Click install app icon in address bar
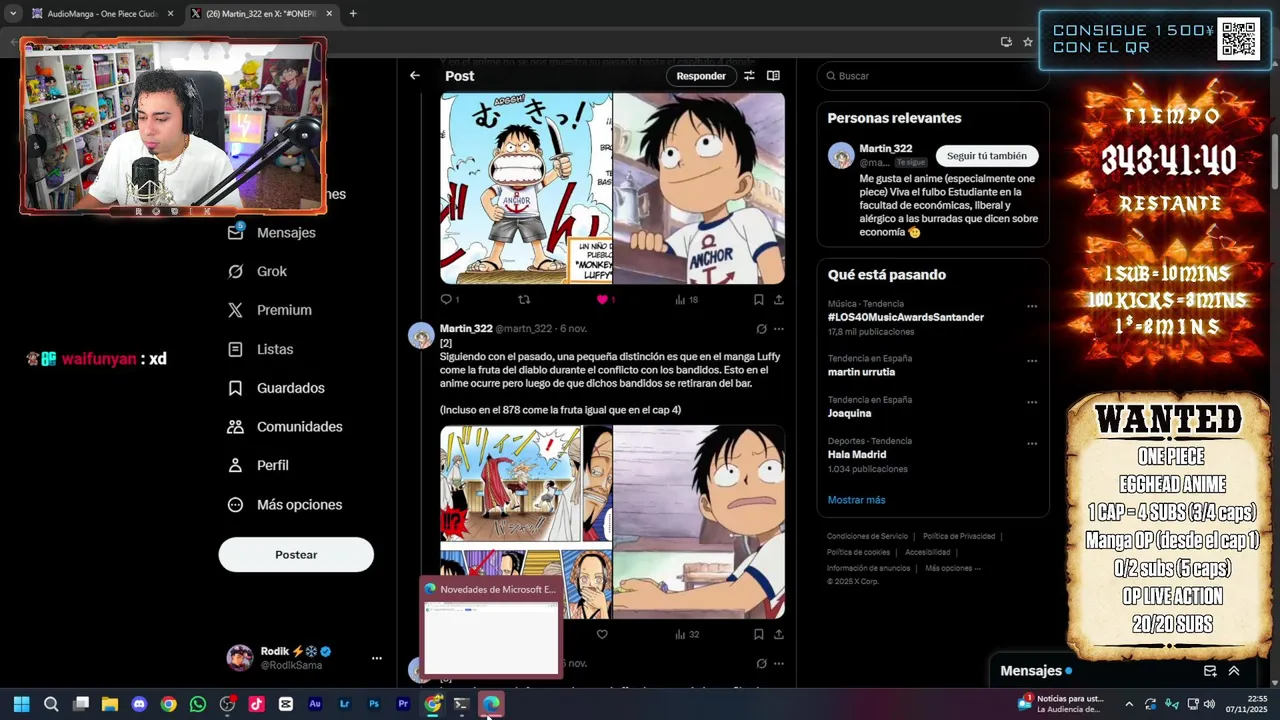 [x=1006, y=42]
